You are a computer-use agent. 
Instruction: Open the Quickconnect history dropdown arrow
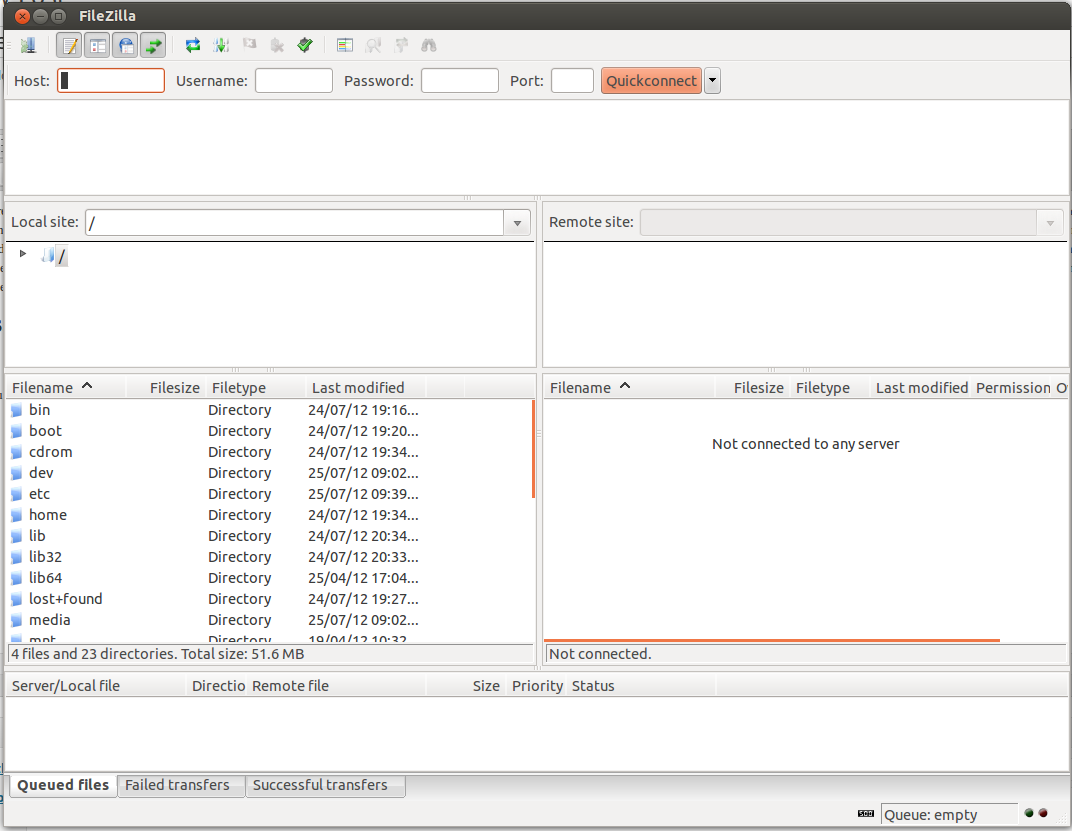tap(712, 81)
